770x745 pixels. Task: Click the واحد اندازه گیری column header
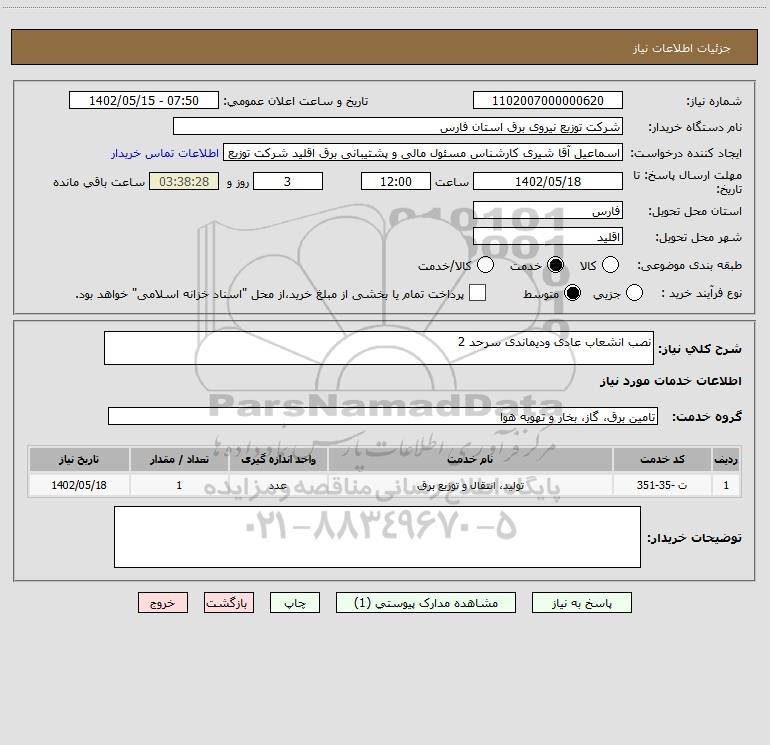pos(278,460)
